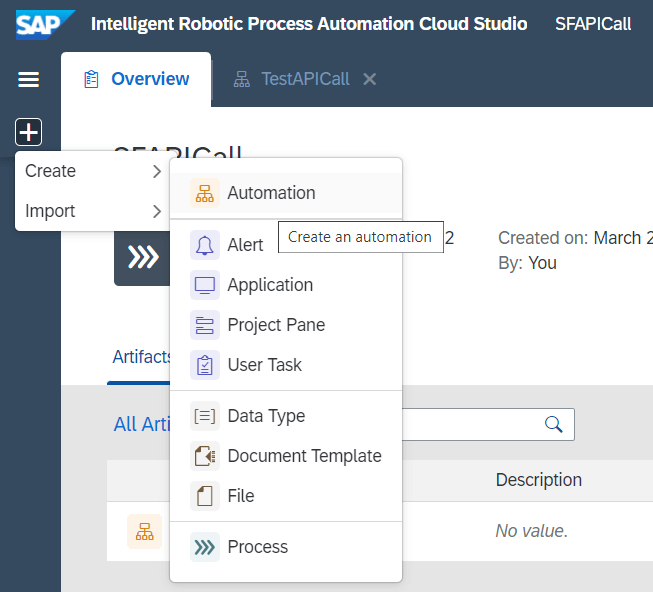Image resolution: width=653 pixels, height=592 pixels.
Task: Click the Project Pane icon
Action: 204,325
